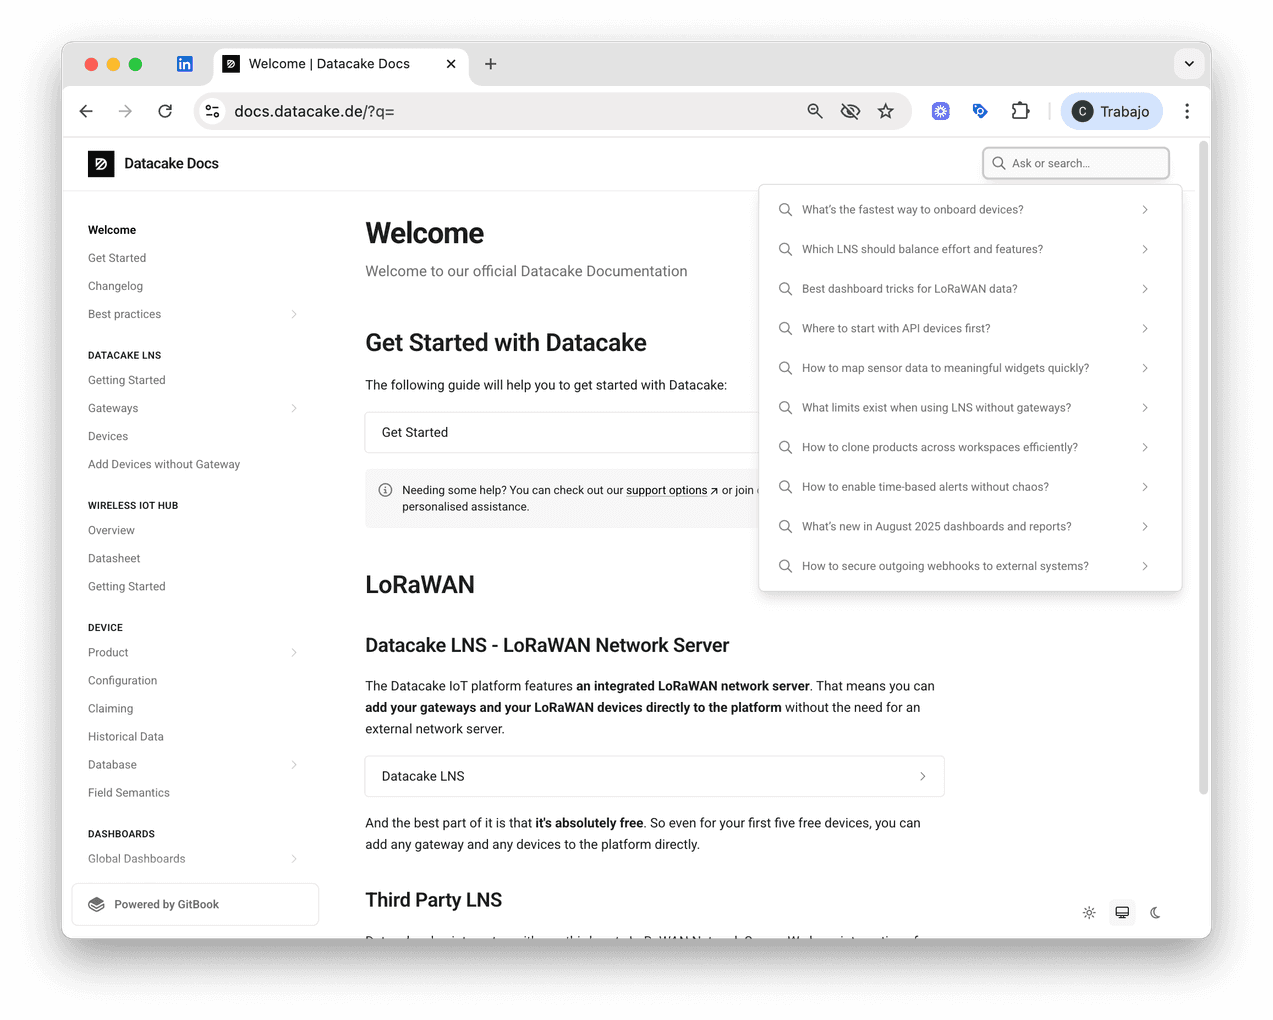Click the address bar URL
1273x1020 pixels.
coord(314,111)
